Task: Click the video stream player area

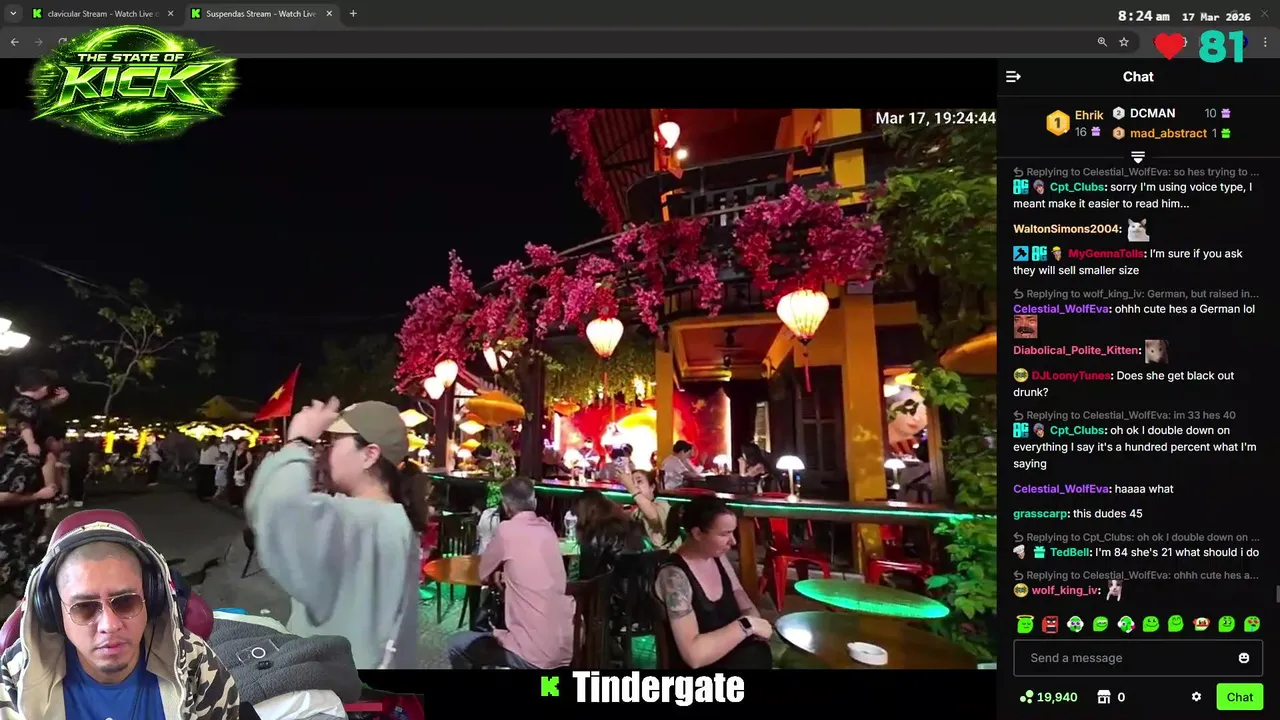Action: (498, 388)
